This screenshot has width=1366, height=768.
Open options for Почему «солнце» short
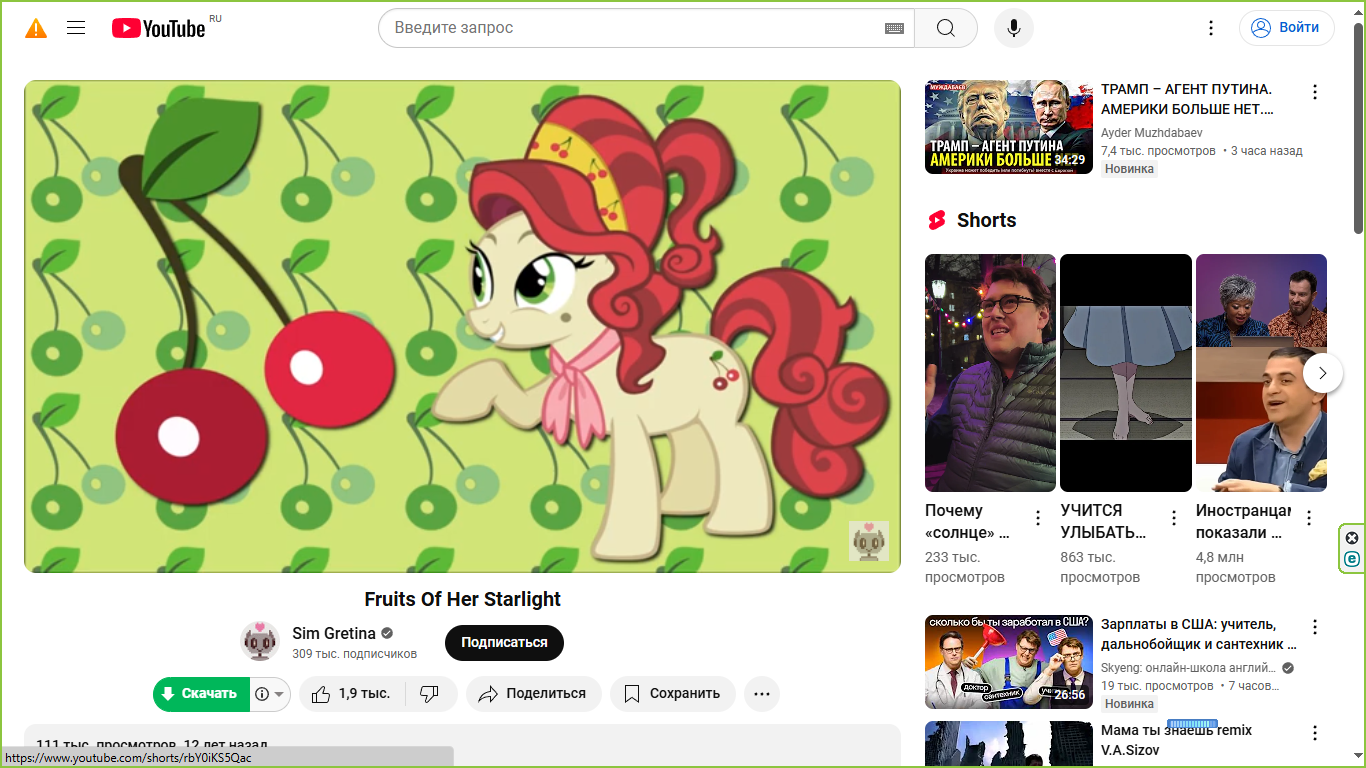(1038, 518)
